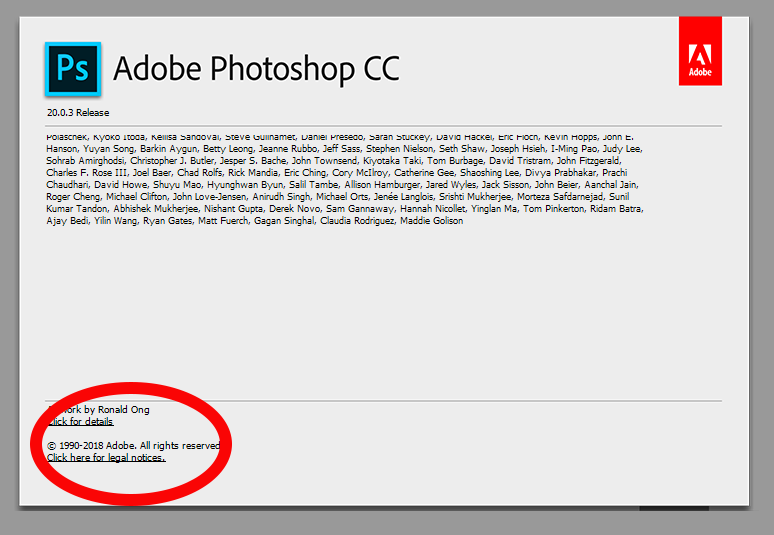The width and height of the screenshot is (774, 535).
Task: Click the name 'Charles F. Rose III'
Action: point(86,173)
